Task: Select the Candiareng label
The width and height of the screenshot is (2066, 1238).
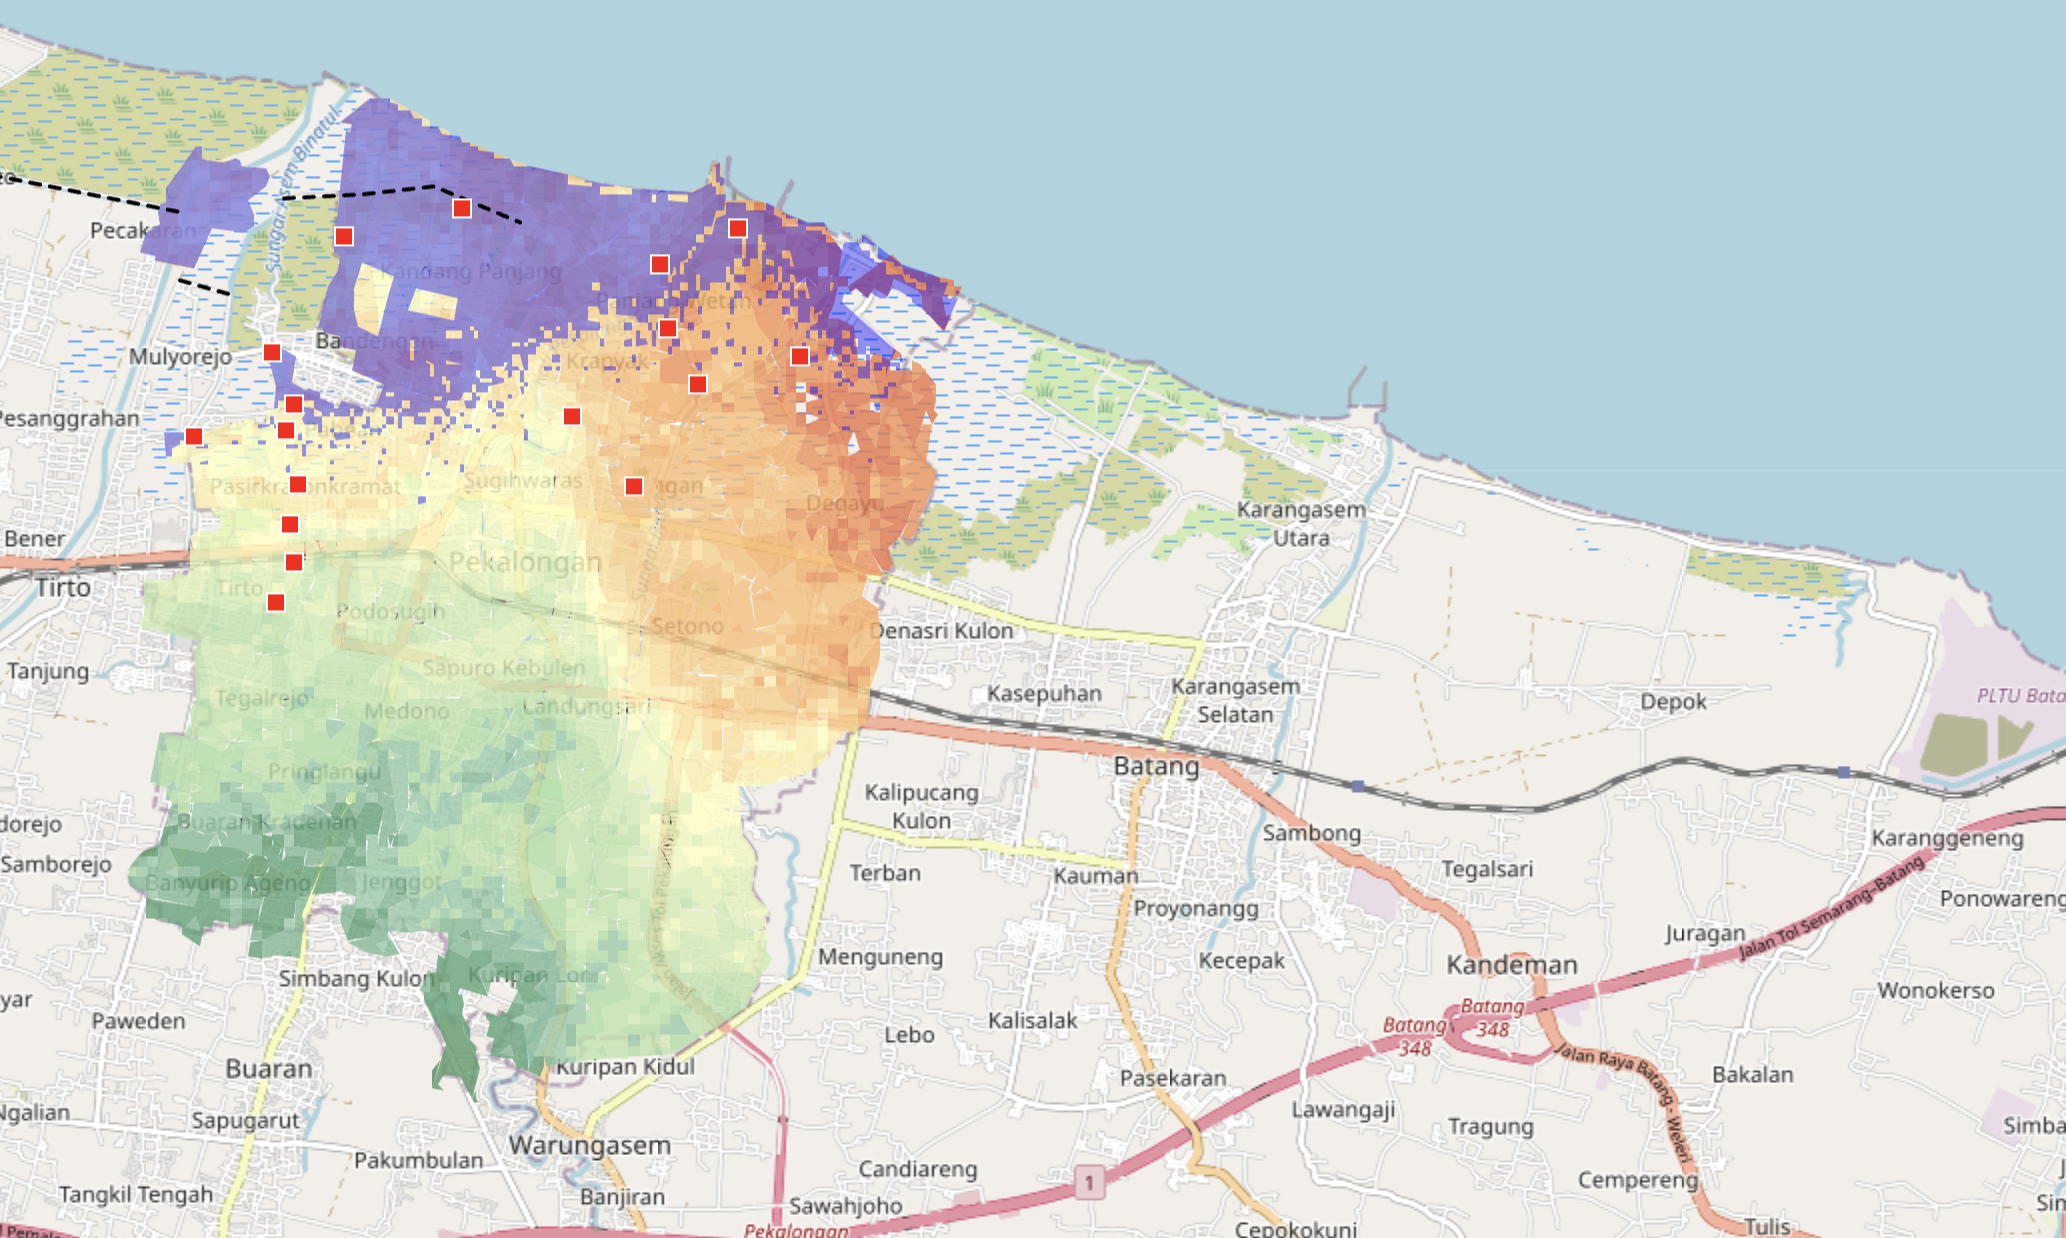Action: click(918, 1169)
